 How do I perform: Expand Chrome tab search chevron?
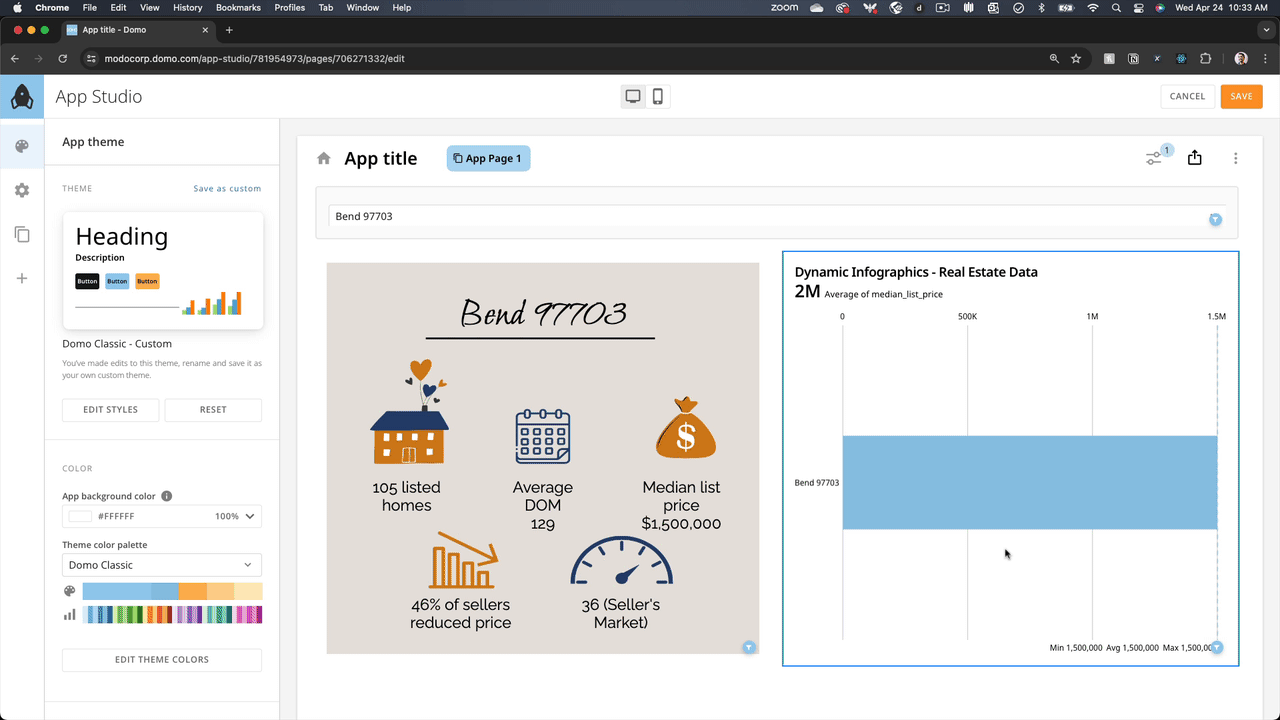point(1264,30)
